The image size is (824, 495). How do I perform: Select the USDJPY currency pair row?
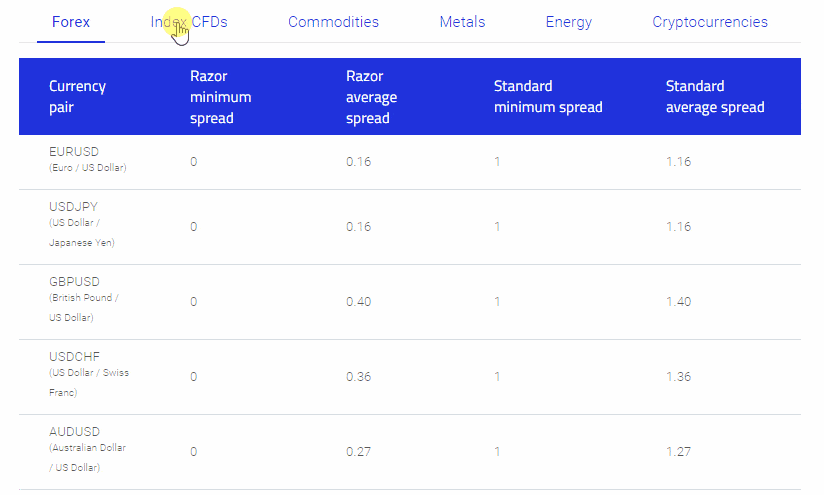pos(410,227)
